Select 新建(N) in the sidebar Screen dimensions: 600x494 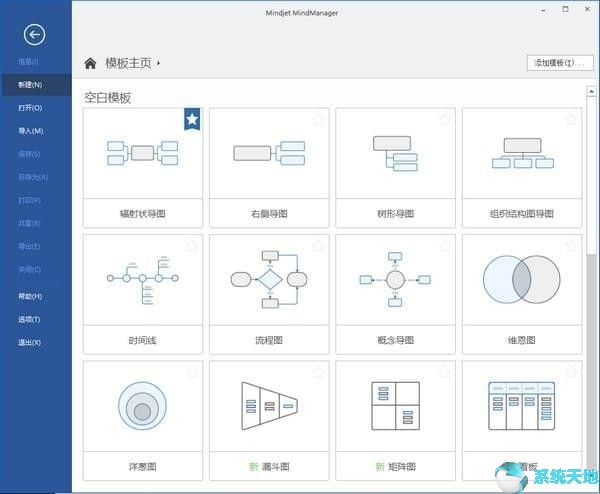click(x=36, y=85)
